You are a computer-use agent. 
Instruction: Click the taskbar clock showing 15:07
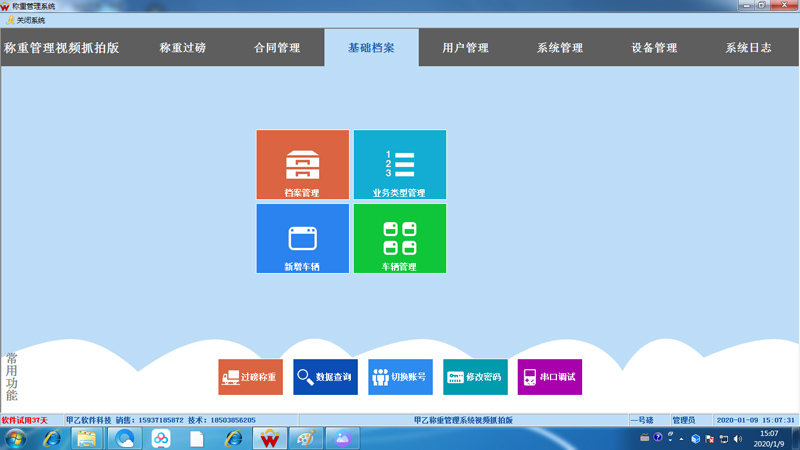coord(769,438)
